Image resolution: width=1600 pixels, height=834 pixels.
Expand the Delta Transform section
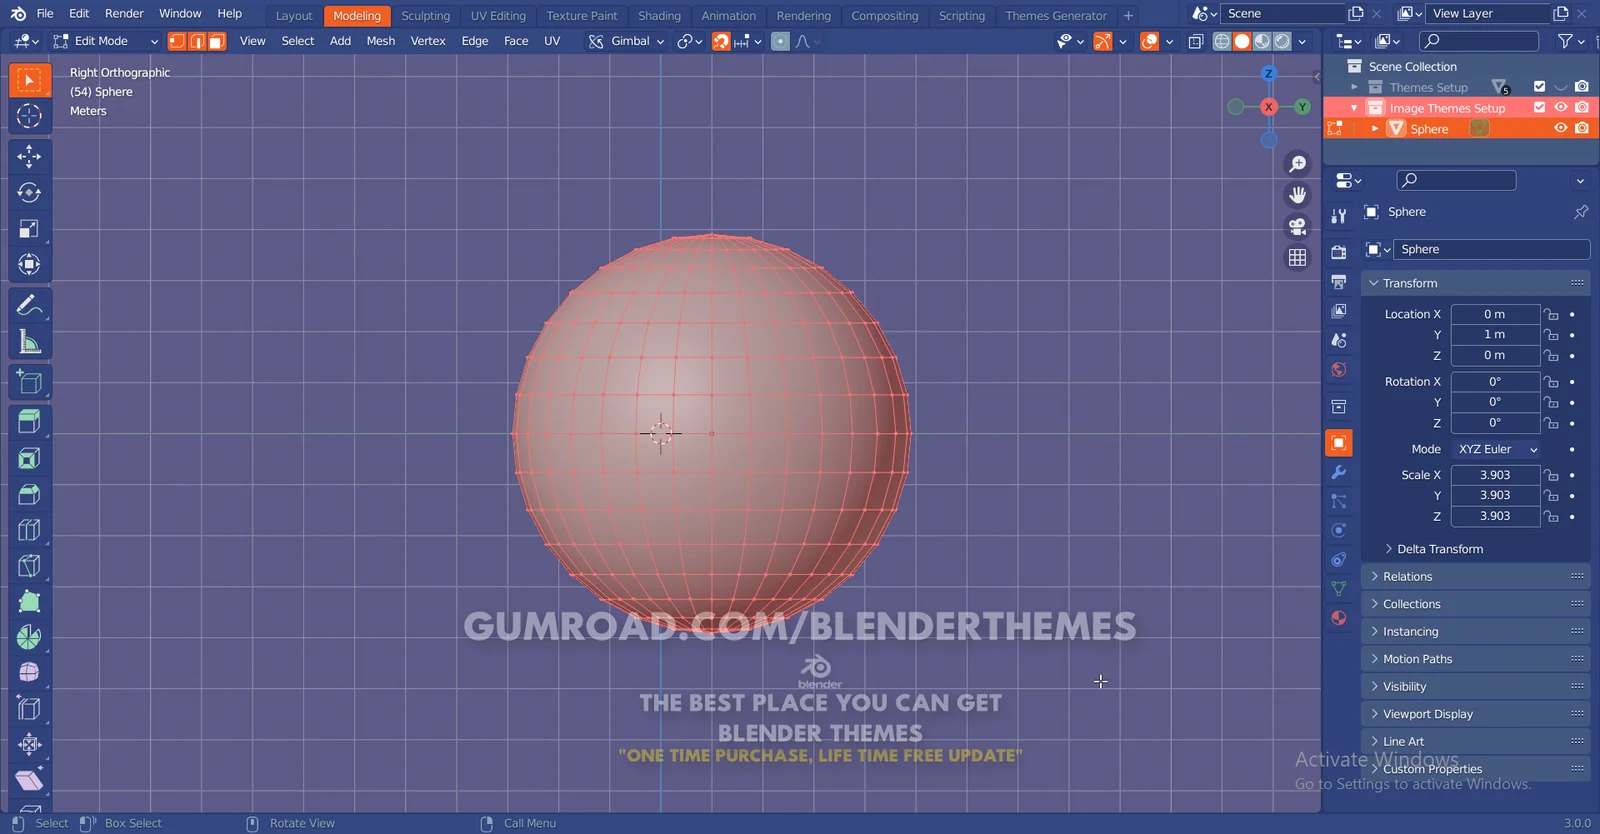pyautogui.click(x=1439, y=549)
